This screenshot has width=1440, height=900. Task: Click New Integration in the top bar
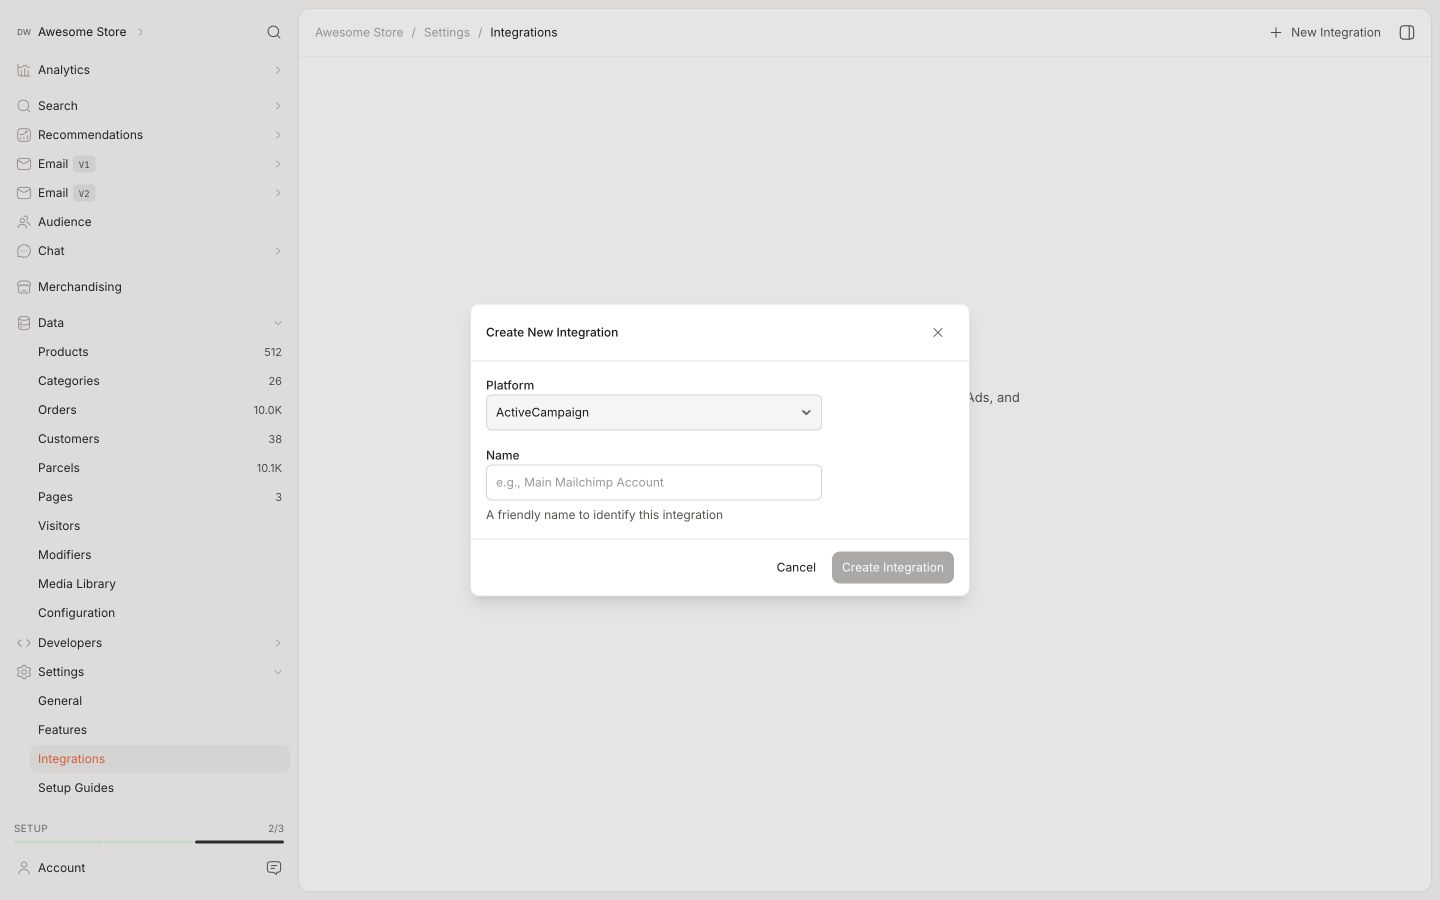tap(1325, 32)
